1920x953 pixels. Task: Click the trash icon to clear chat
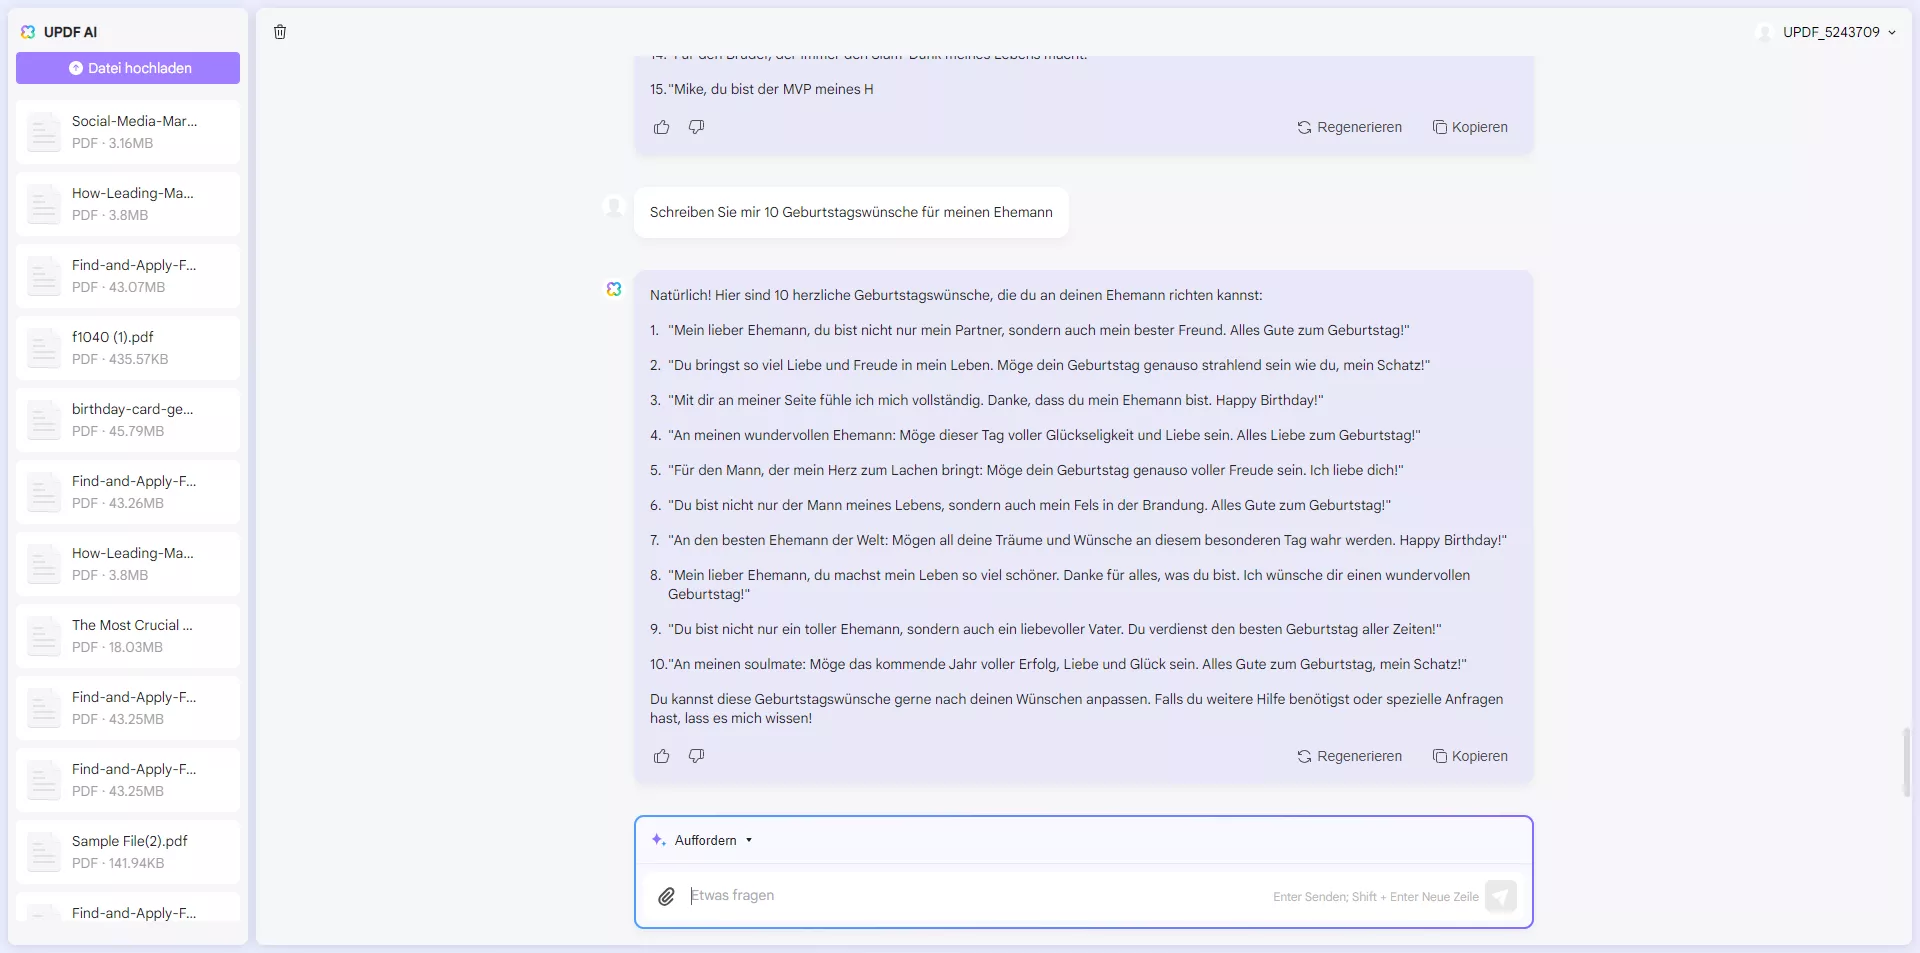point(280,32)
